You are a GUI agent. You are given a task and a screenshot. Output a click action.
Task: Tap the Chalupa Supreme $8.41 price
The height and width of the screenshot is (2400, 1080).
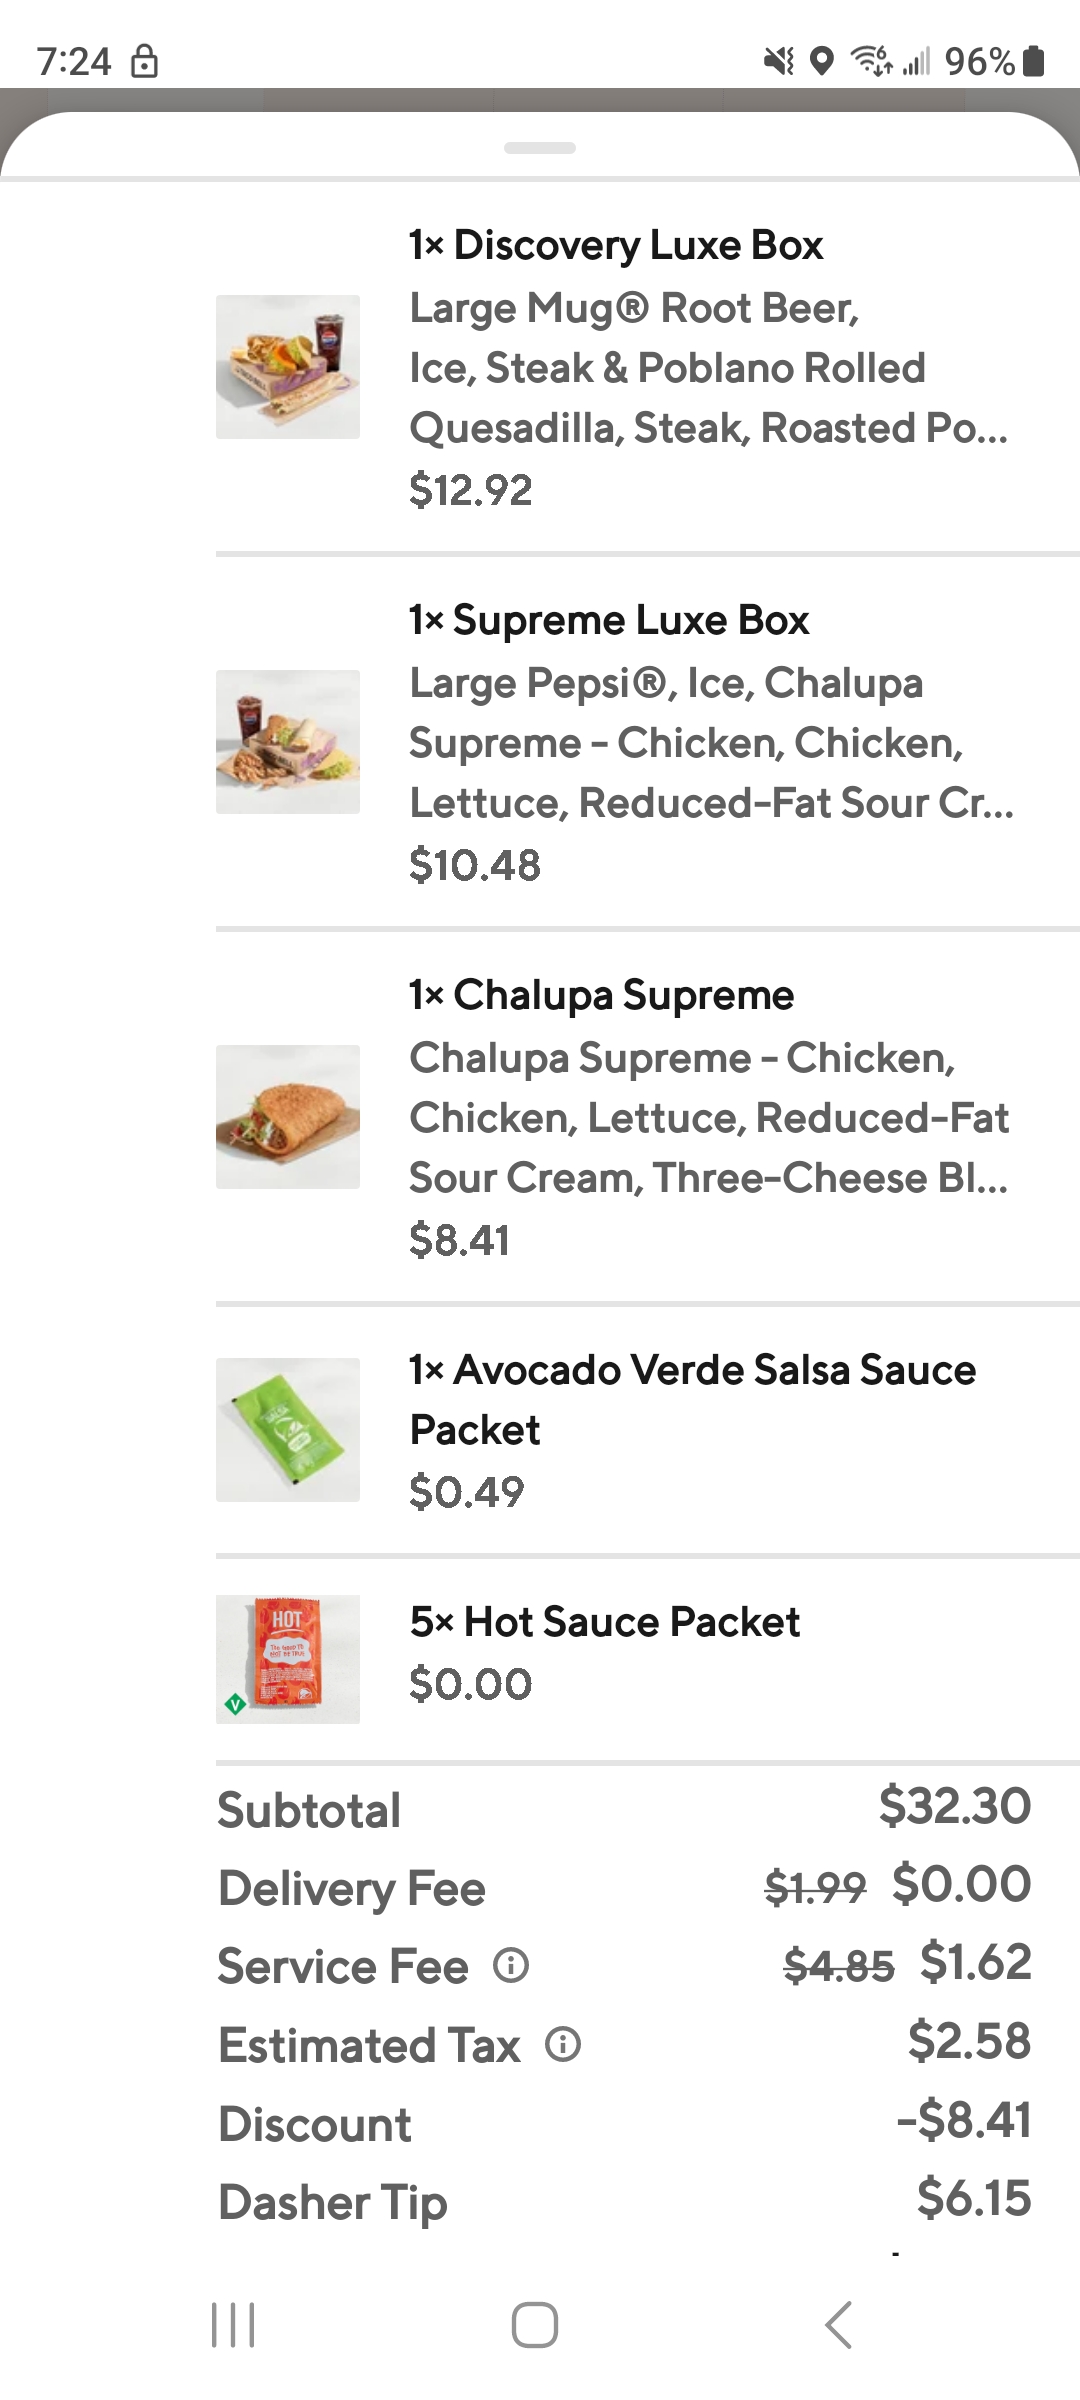[x=460, y=1240]
